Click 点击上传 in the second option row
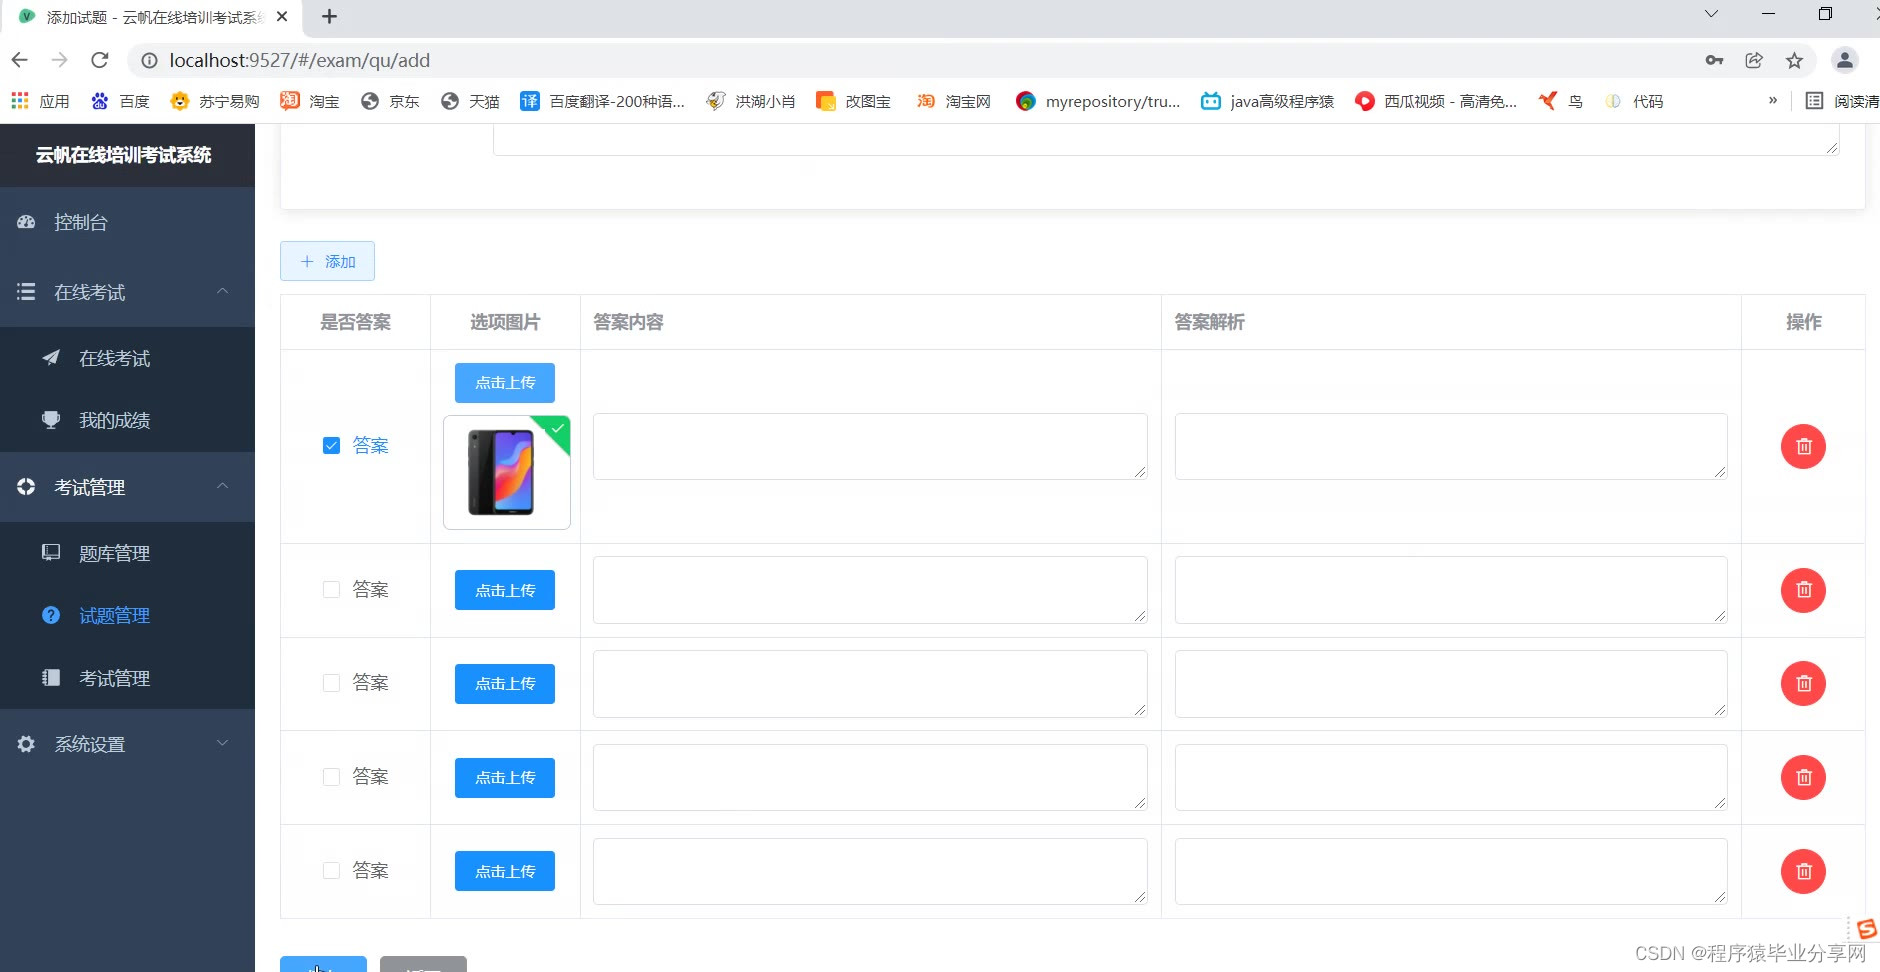Viewport: 1880px width, 972px height. 505,590
